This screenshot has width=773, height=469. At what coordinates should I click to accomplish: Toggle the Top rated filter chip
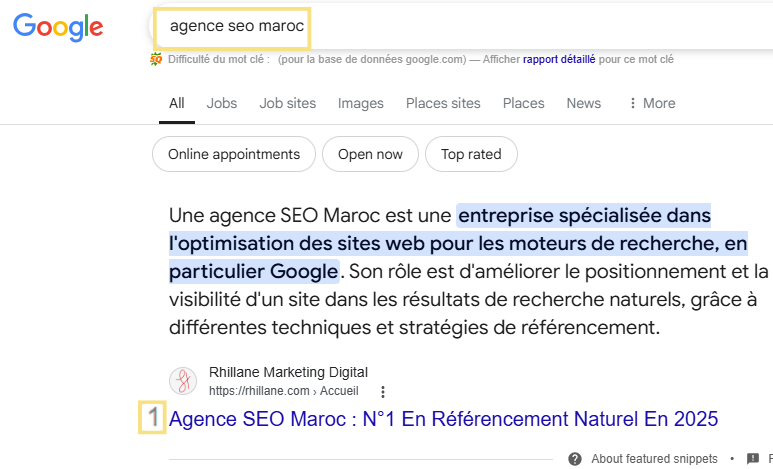point(471,154)
